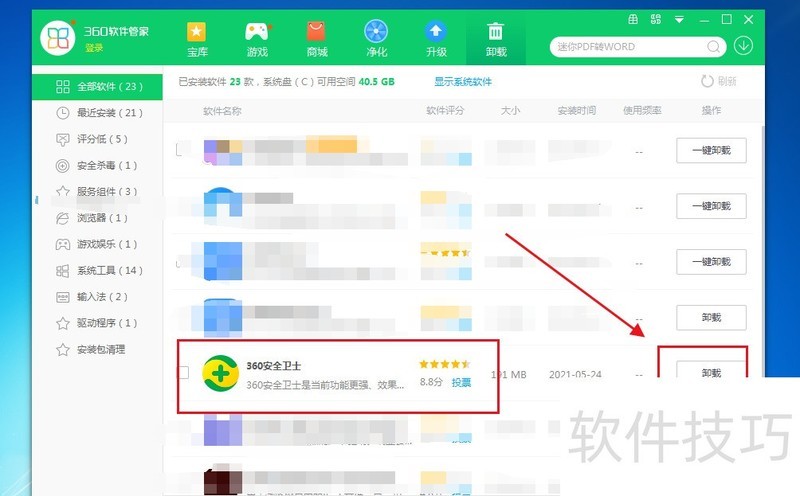800x496 pixels.
Task: Click the 360安全卫士 star rating
Action: point(444,364)
